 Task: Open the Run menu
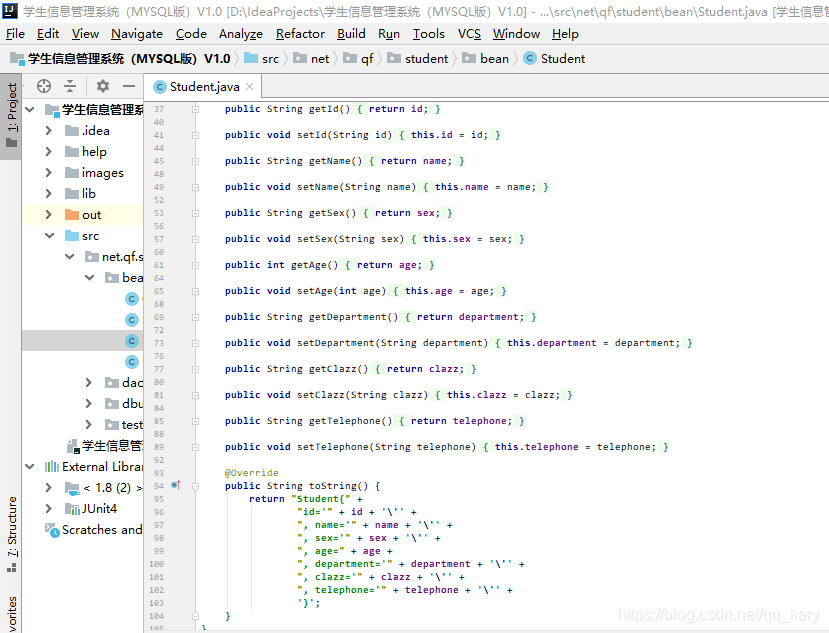click(389, 34)
